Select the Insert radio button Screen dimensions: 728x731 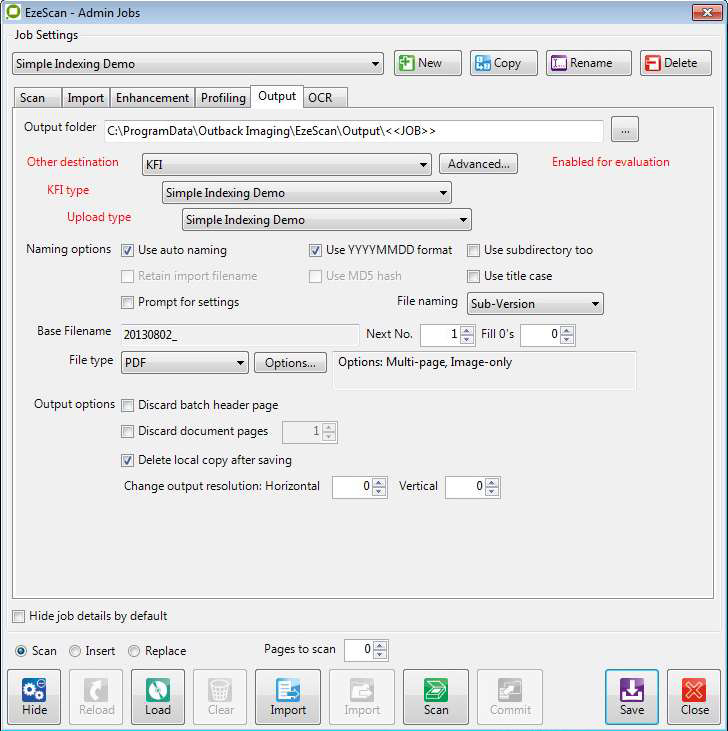point(75,651)
